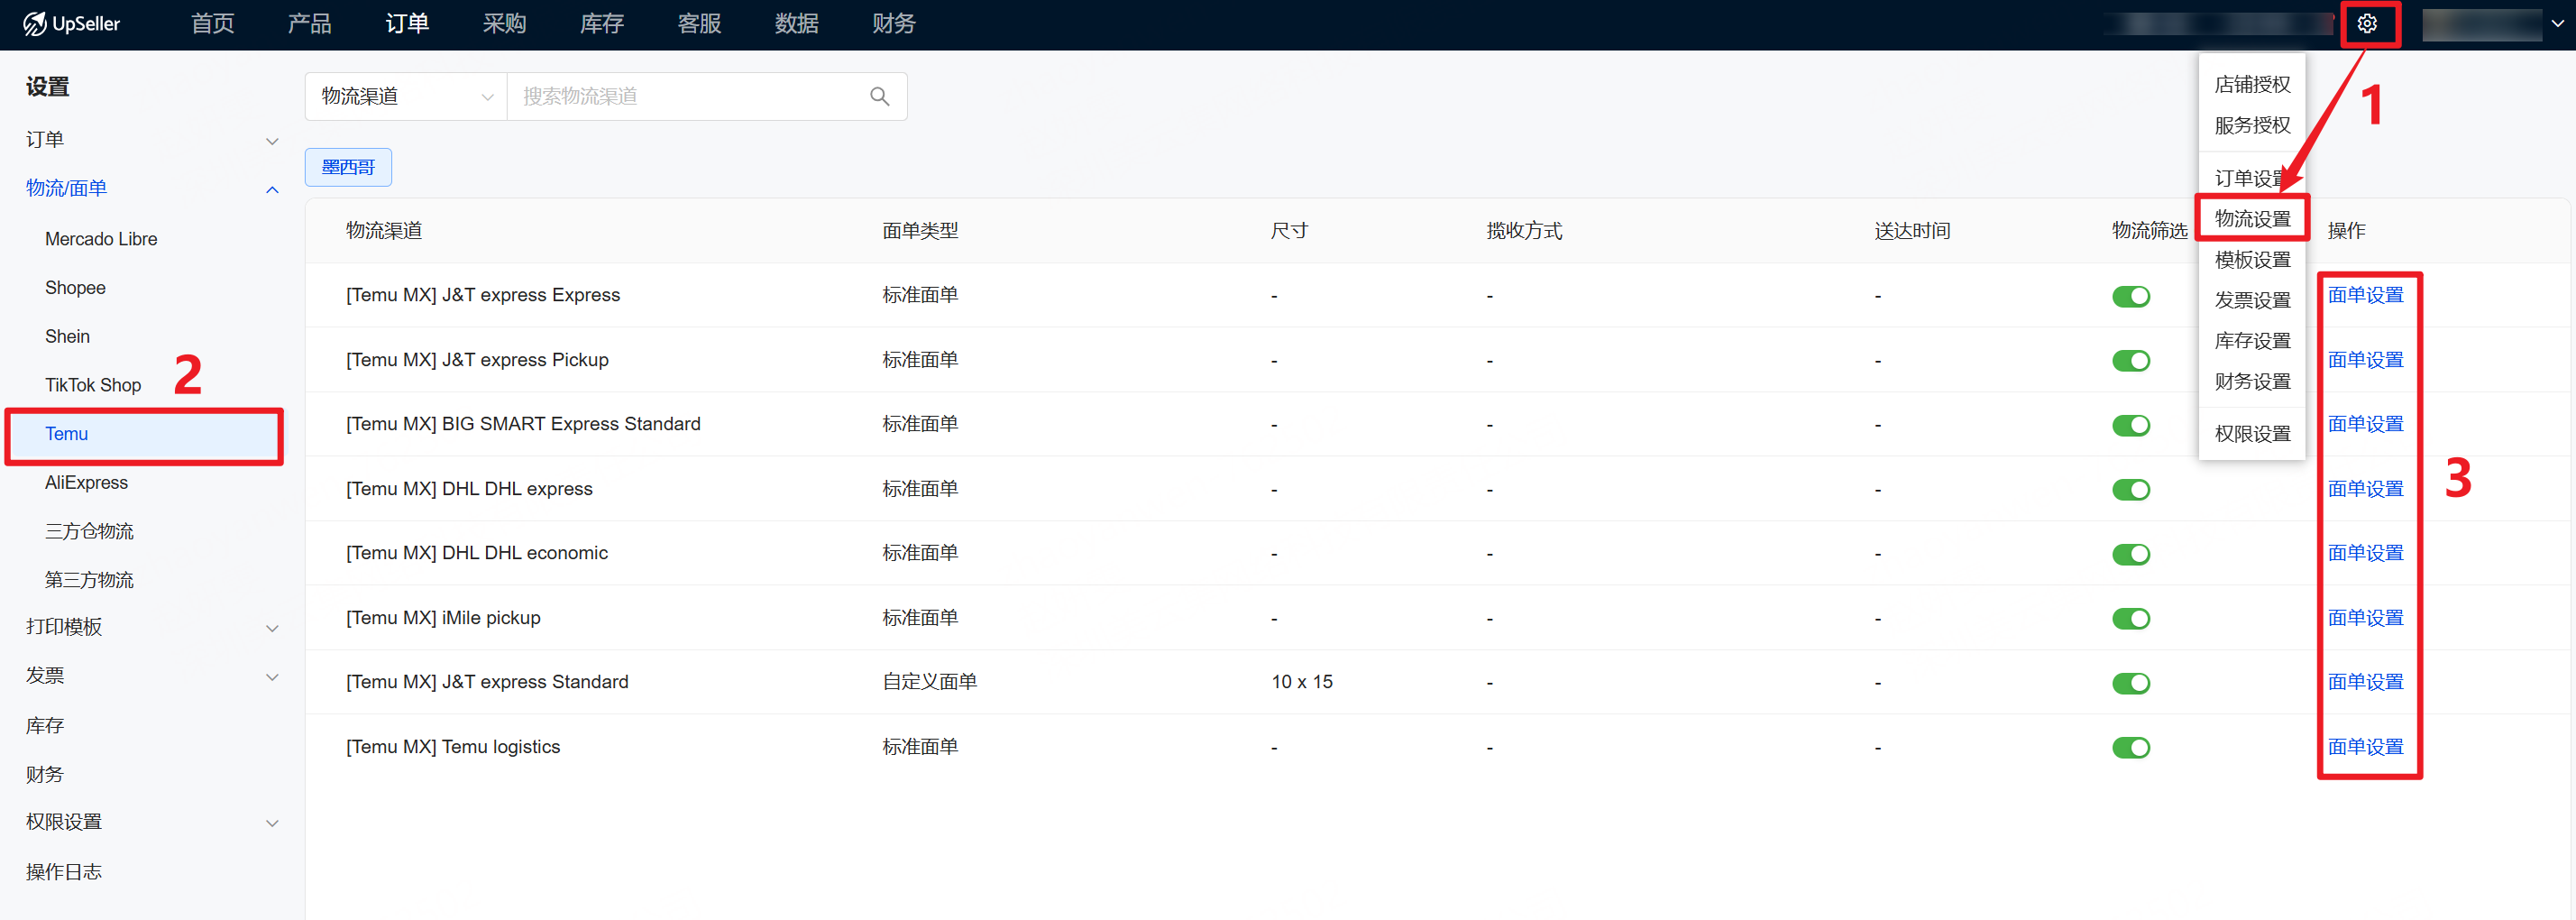
Task: Click 面单设置 for BIG SMART Express Standard
Action: point(2365,424)
